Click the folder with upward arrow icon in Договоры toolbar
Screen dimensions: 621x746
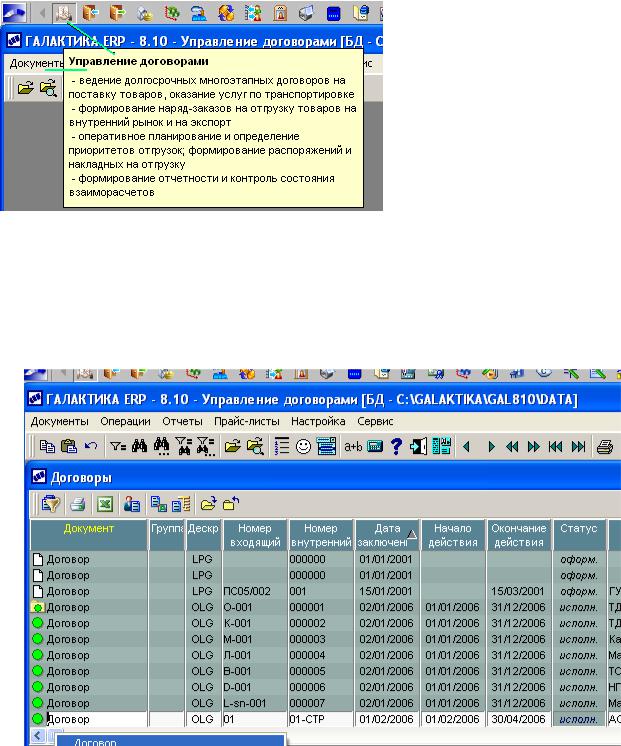point(231,503)
